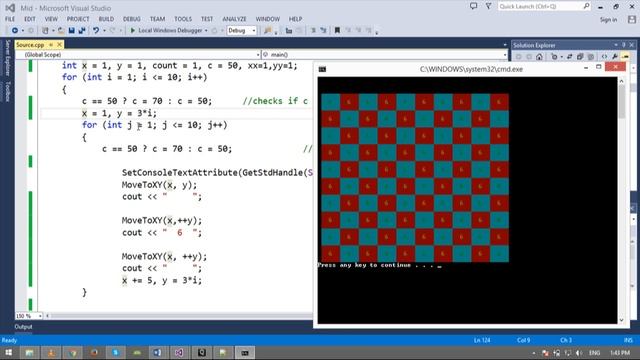Open the BUILD menu
640x360 pixels.
click(x=106, y=19)
